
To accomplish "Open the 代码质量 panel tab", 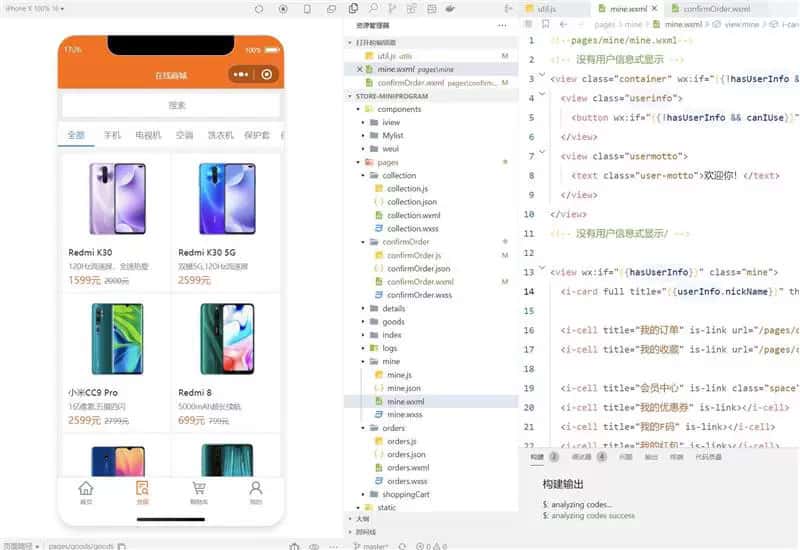I will pos(708,457).
